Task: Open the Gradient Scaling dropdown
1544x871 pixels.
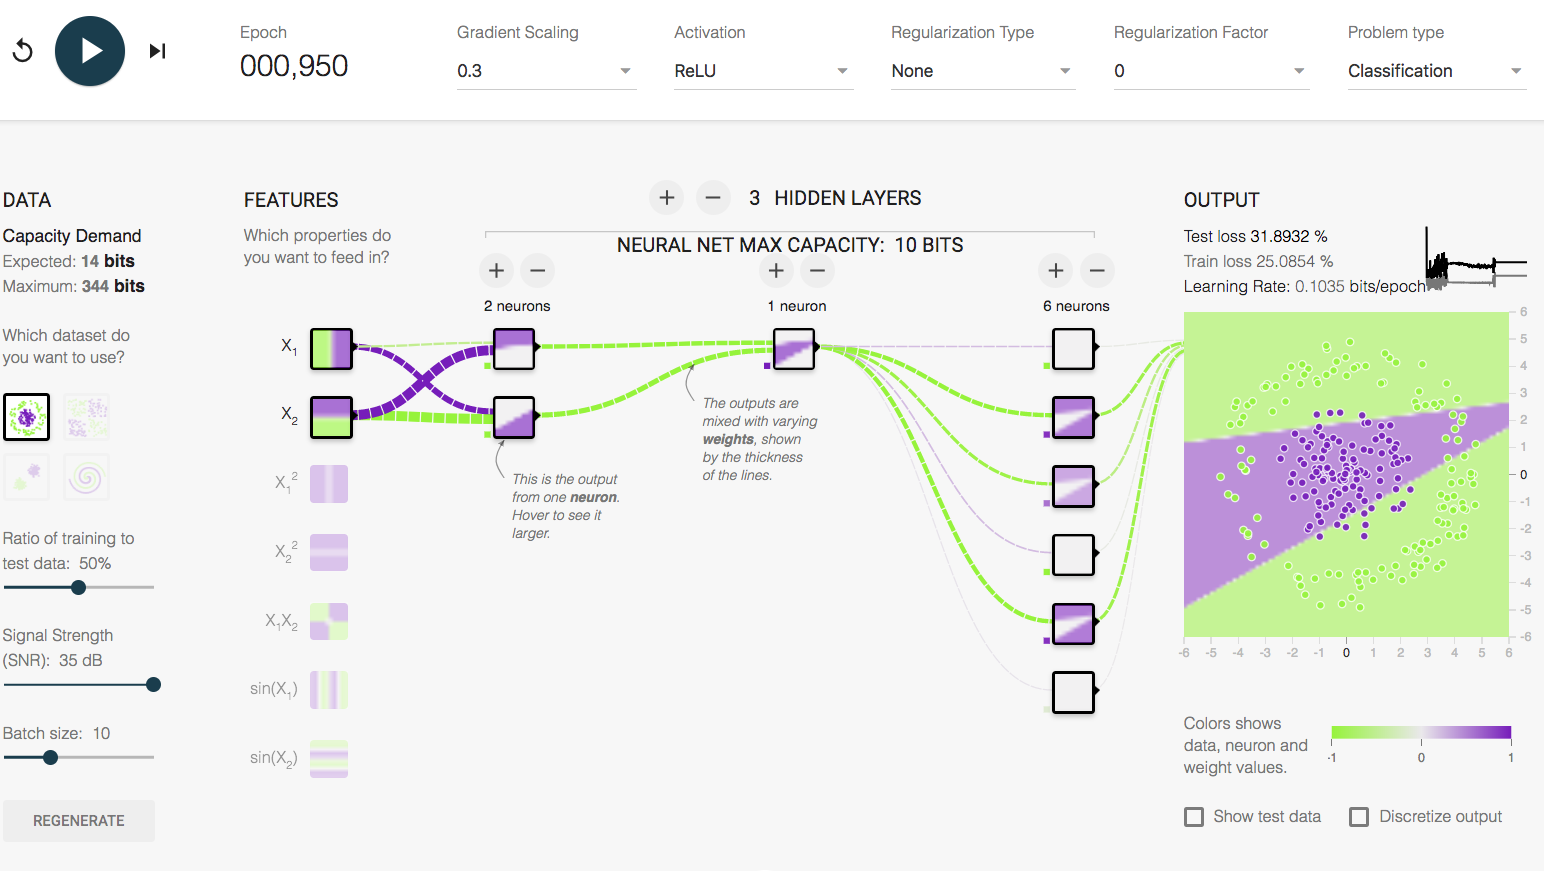Action: pyautogui.click(x=545, y=71)
